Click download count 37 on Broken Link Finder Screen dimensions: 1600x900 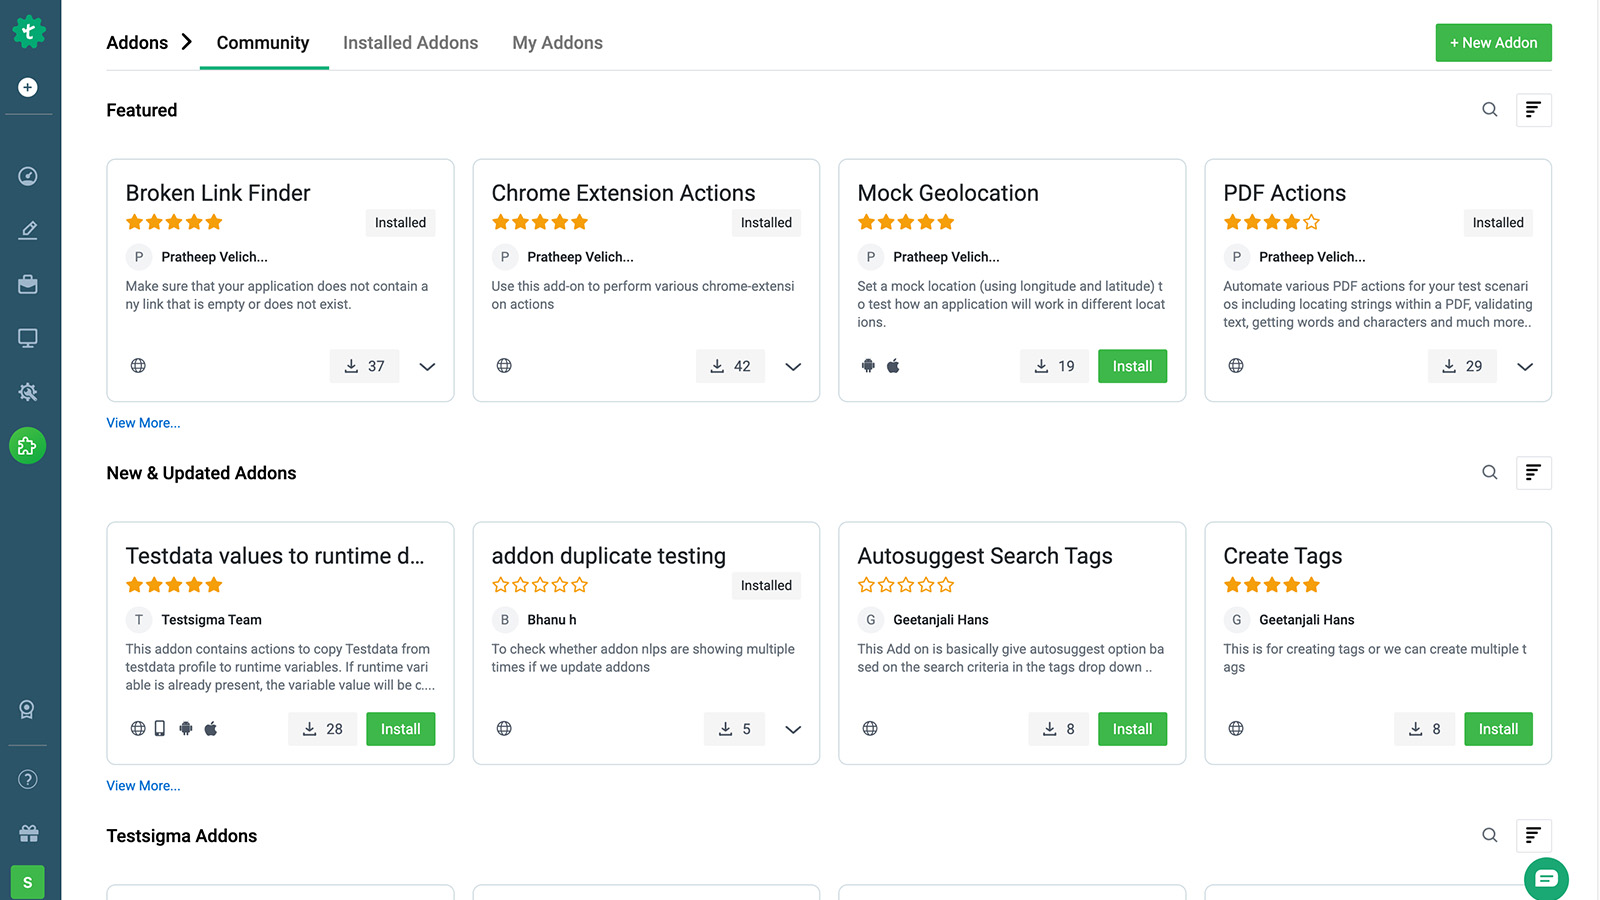[x=364, y=366]
